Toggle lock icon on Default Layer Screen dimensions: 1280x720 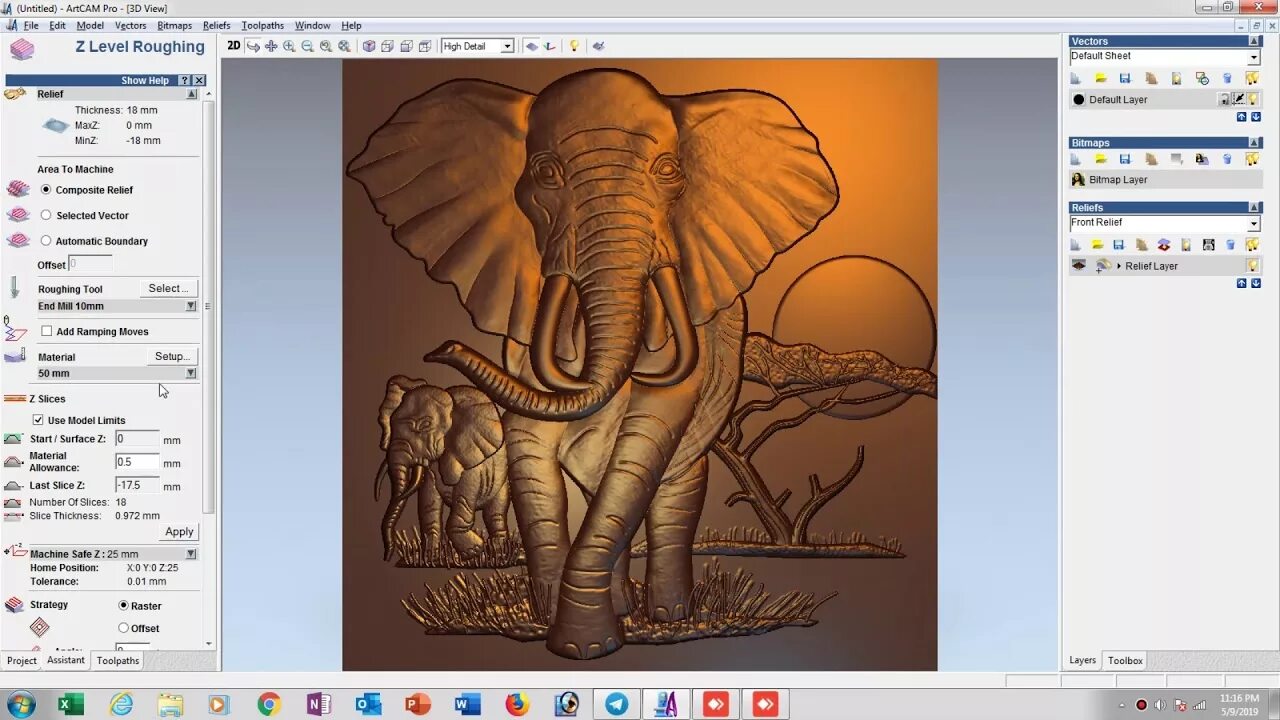1224,99
